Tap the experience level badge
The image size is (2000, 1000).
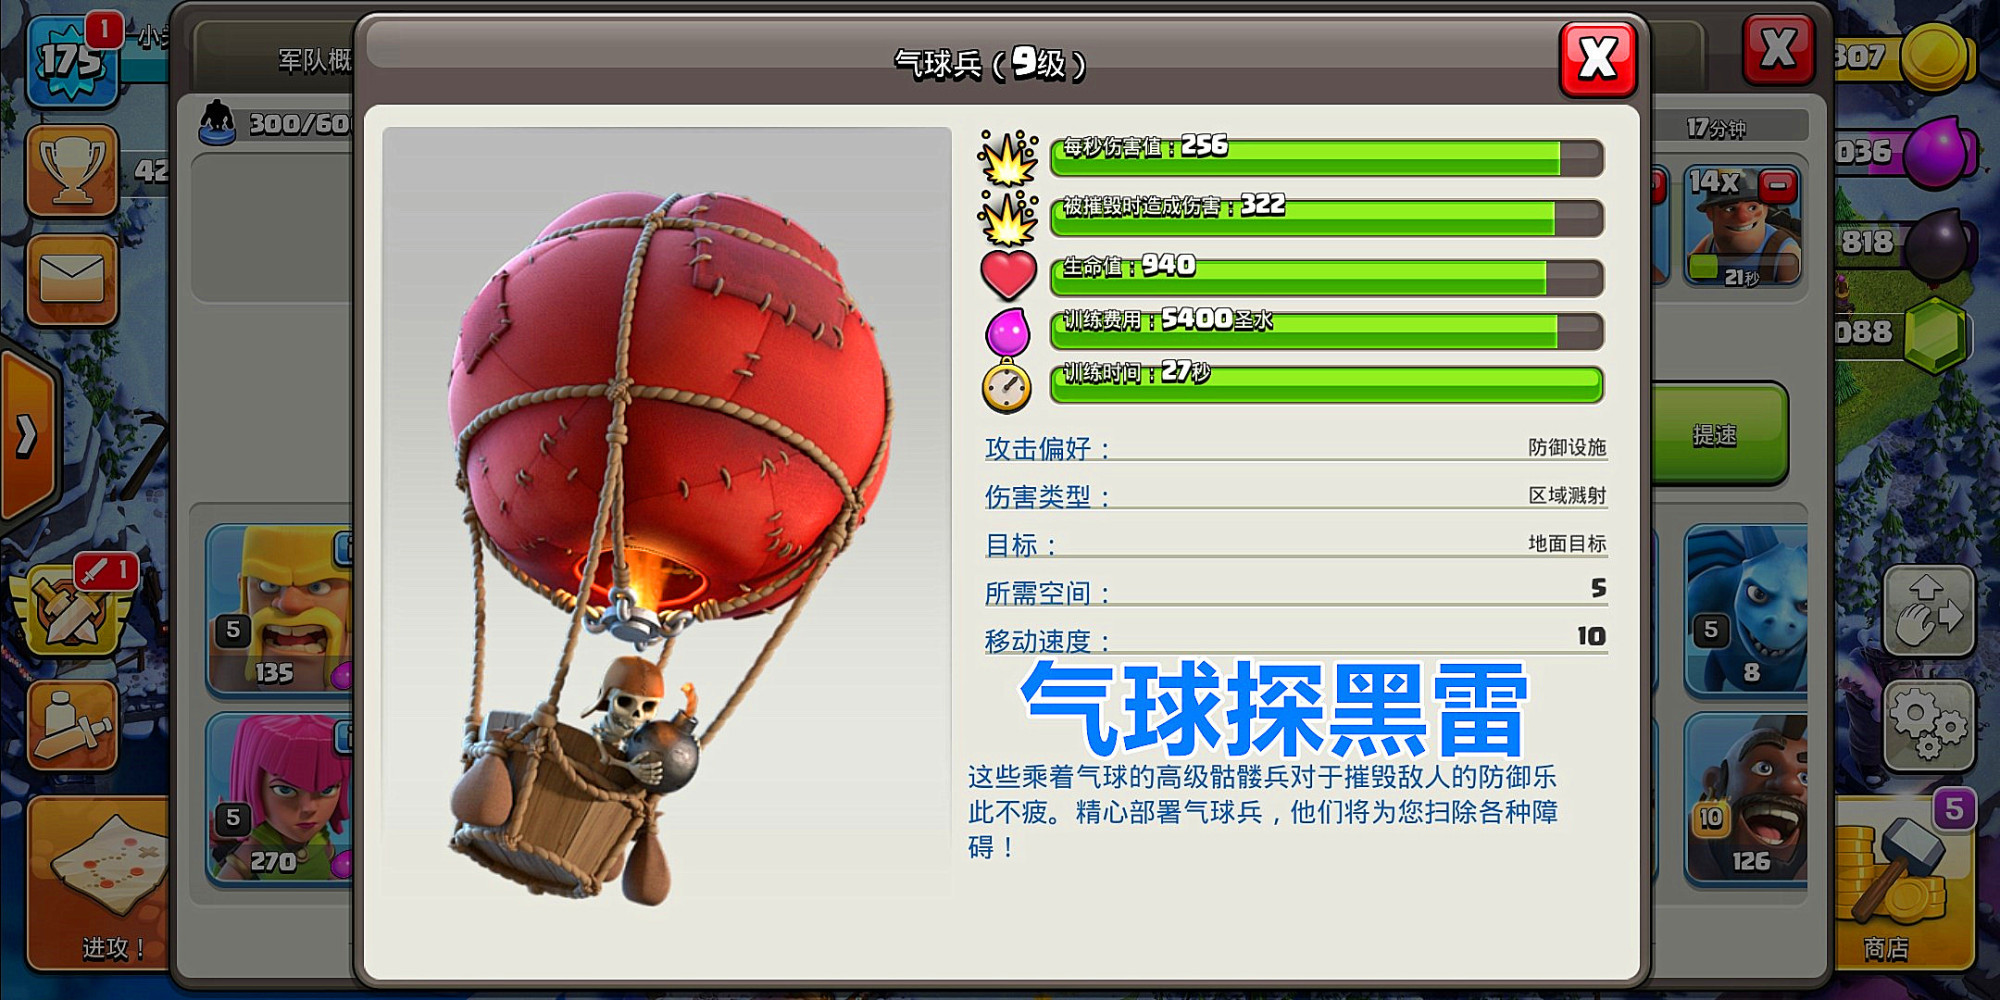tap(72, 62)
